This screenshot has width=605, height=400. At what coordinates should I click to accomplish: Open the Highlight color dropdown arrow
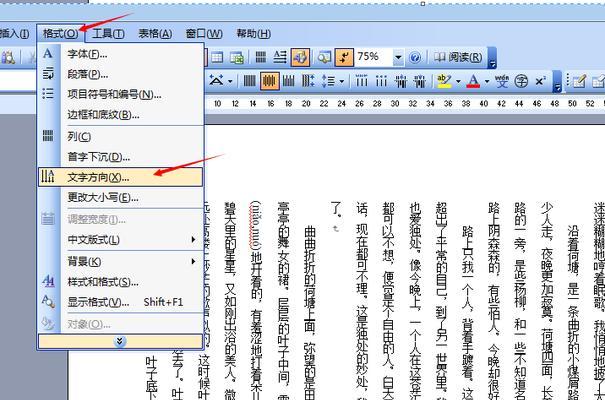[458, 81]
